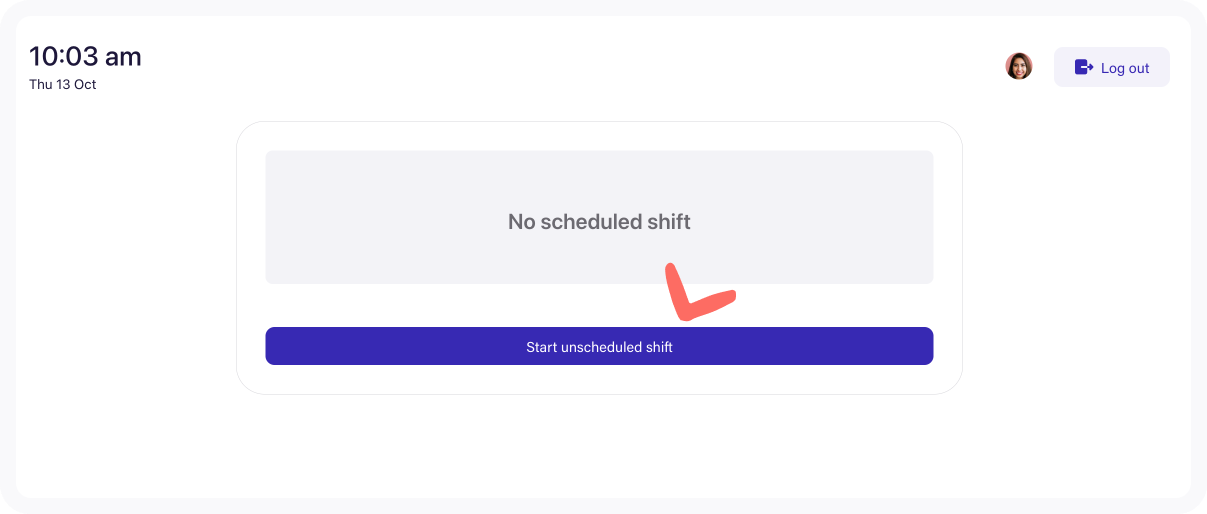Sign out using the top-right button
This screenshot has width=1207, height=514.
(x=1112, y=67)
